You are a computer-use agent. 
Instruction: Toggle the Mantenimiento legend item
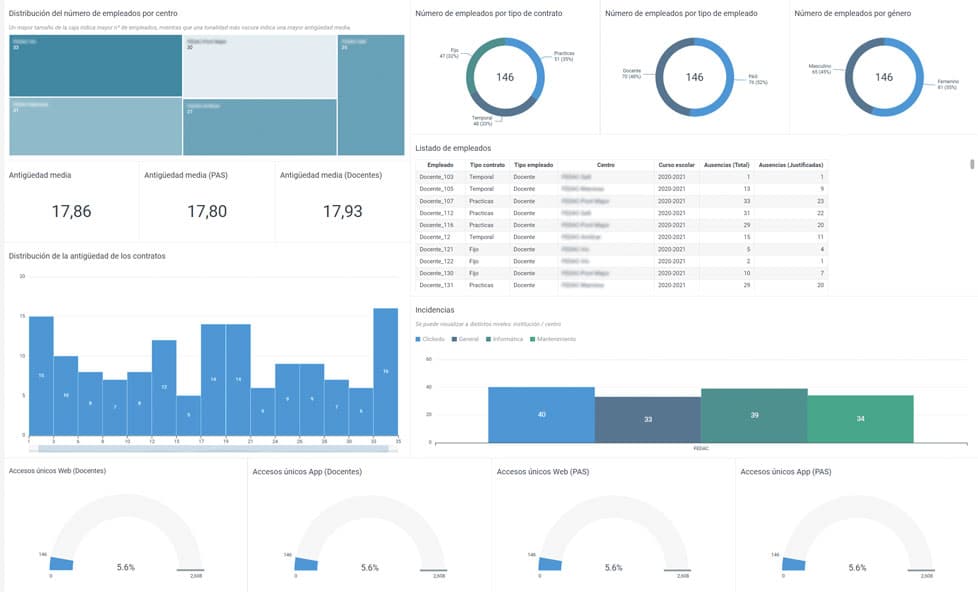553,339
